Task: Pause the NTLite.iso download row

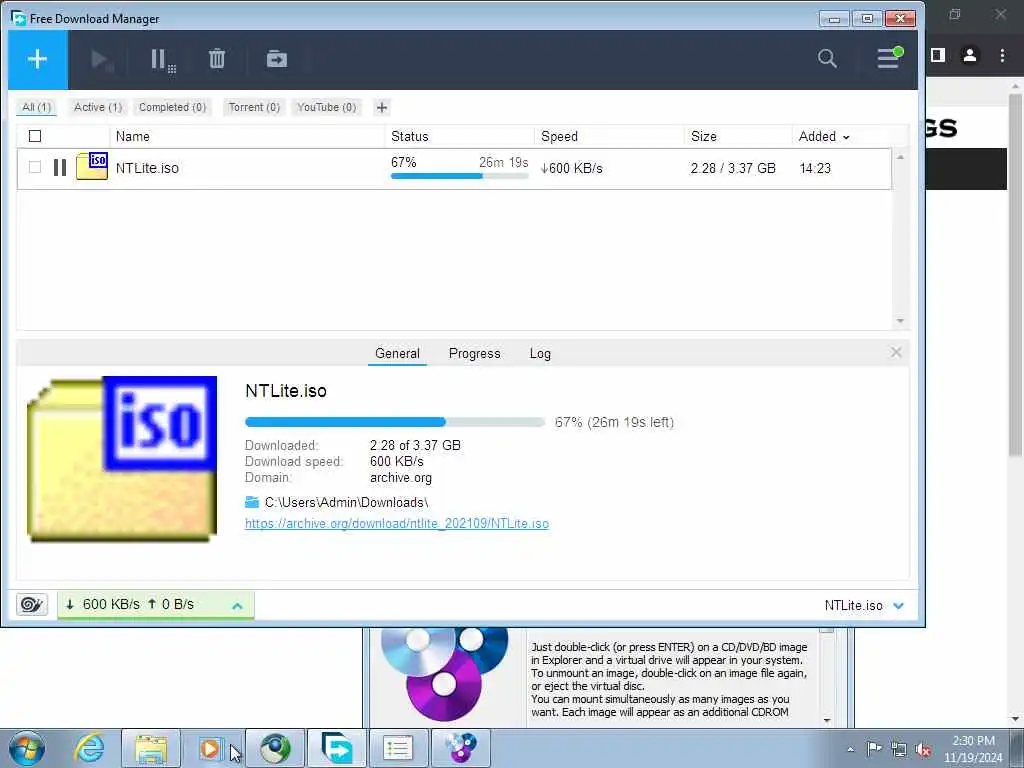Action: (59, 168)
